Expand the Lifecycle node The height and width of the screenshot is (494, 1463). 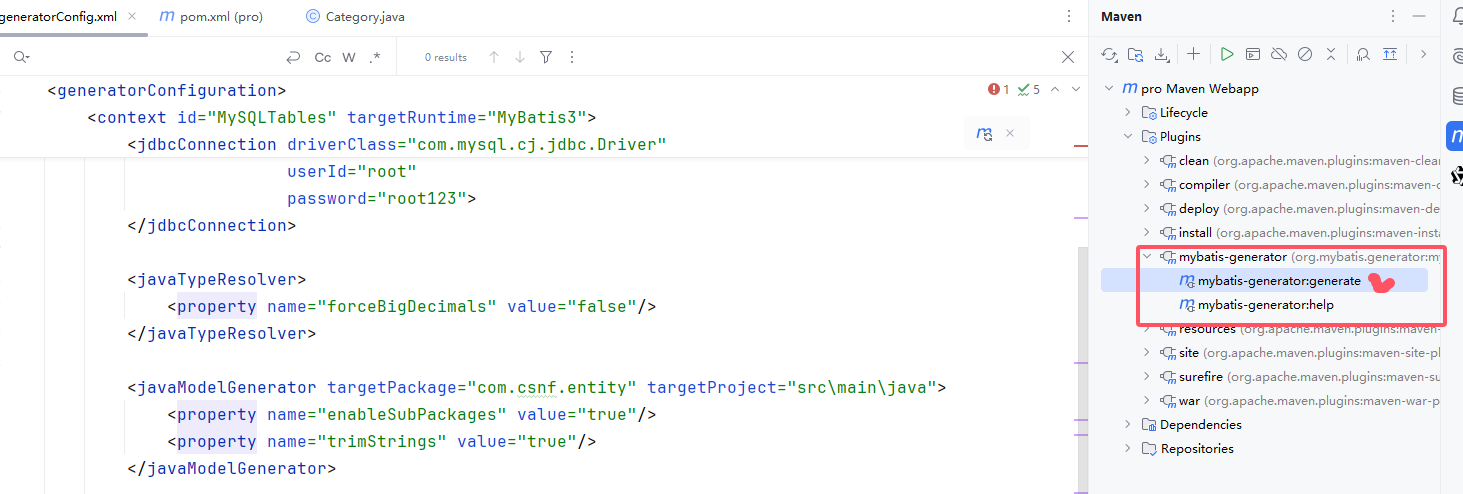point(1128,113)
